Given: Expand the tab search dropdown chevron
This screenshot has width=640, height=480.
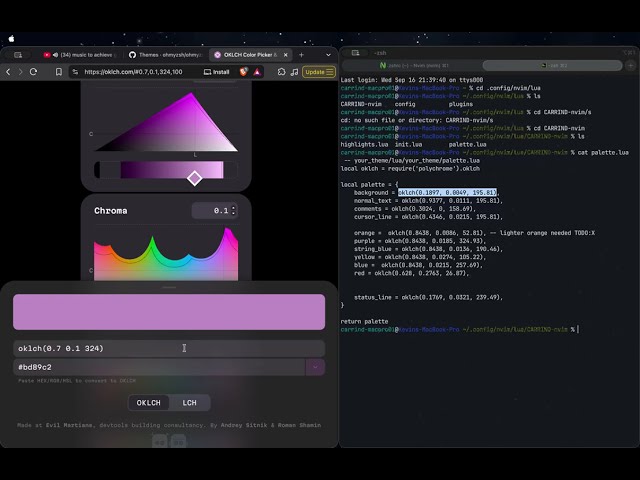Looking at the screenshot, I should 328,55.
